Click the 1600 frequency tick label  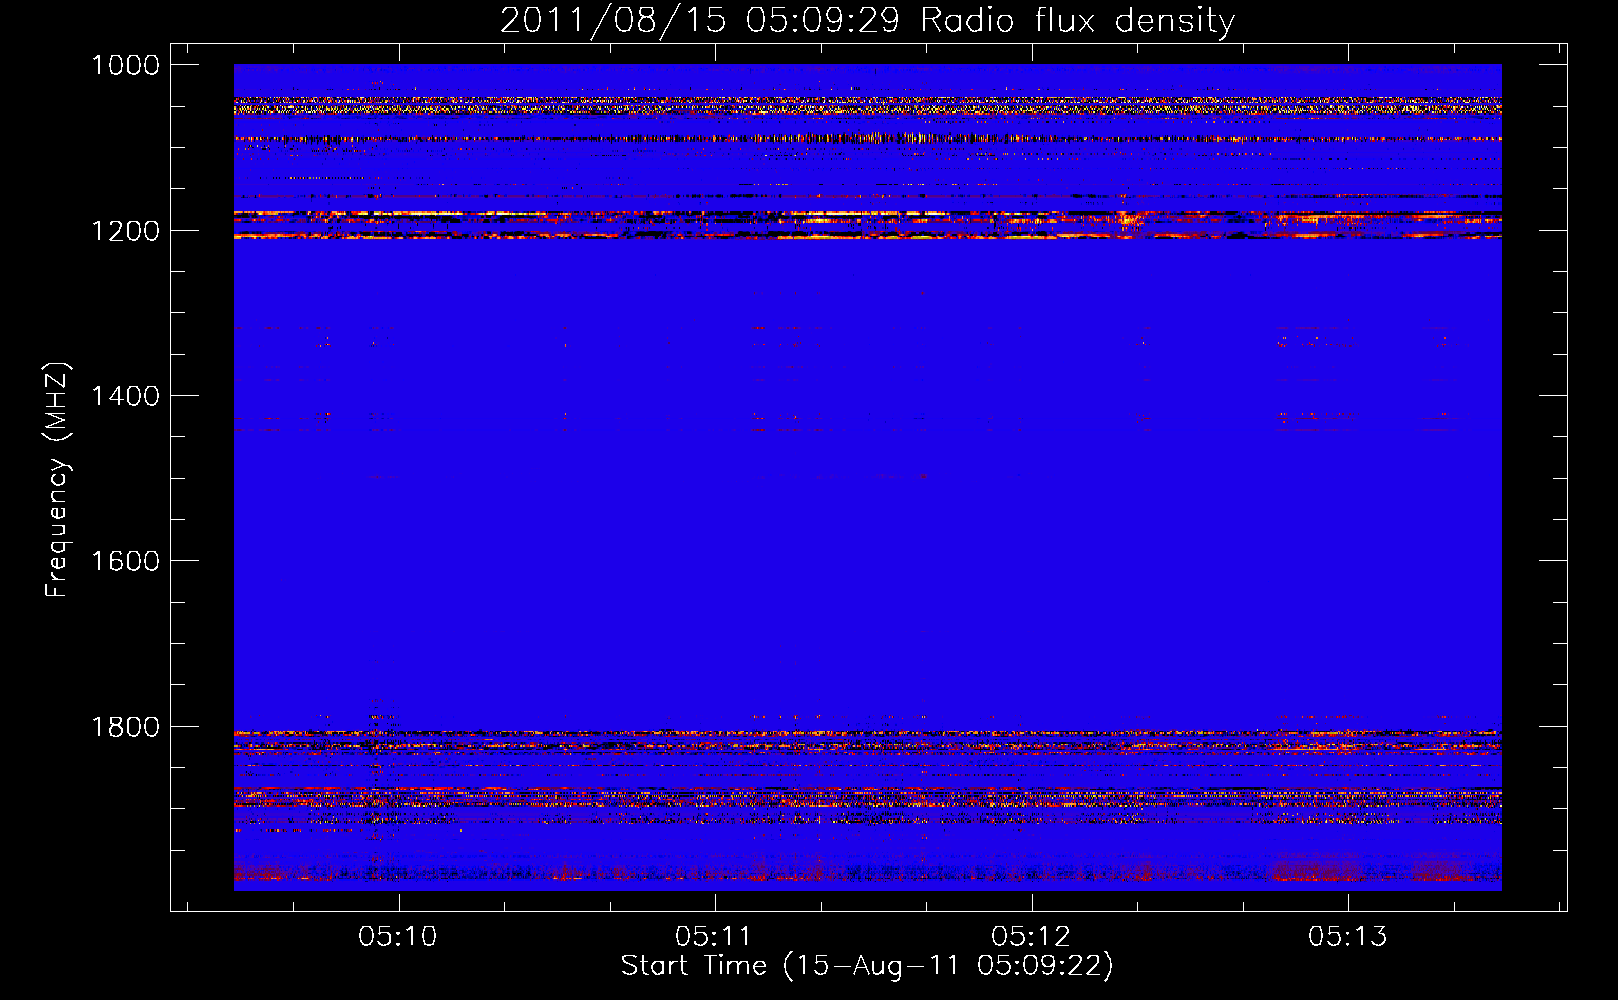pos(125,561)
